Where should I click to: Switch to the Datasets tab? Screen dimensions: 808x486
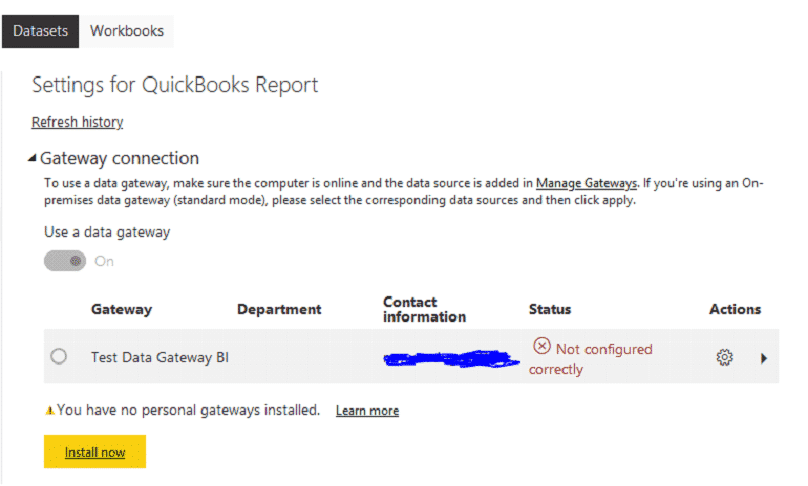pyautogui.click(x=40, y=31)
